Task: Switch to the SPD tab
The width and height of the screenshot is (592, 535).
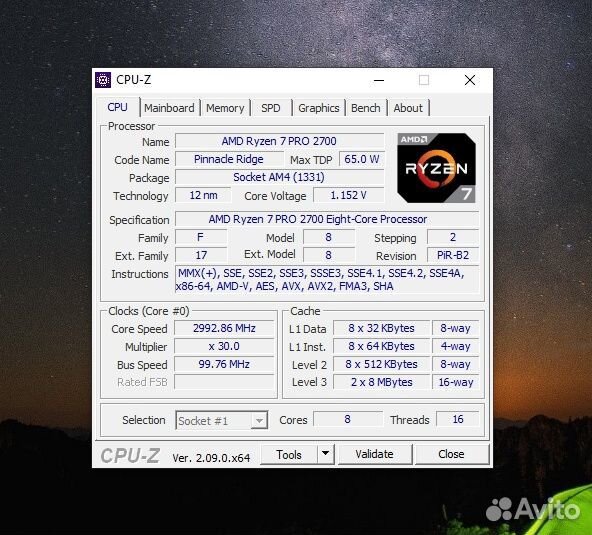Action: pos(271,108)
